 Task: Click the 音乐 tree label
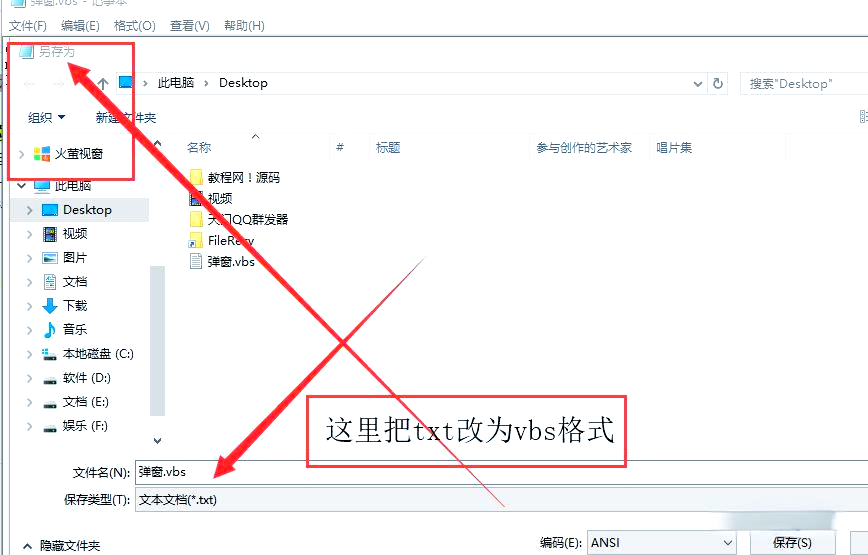click(75, 329)
